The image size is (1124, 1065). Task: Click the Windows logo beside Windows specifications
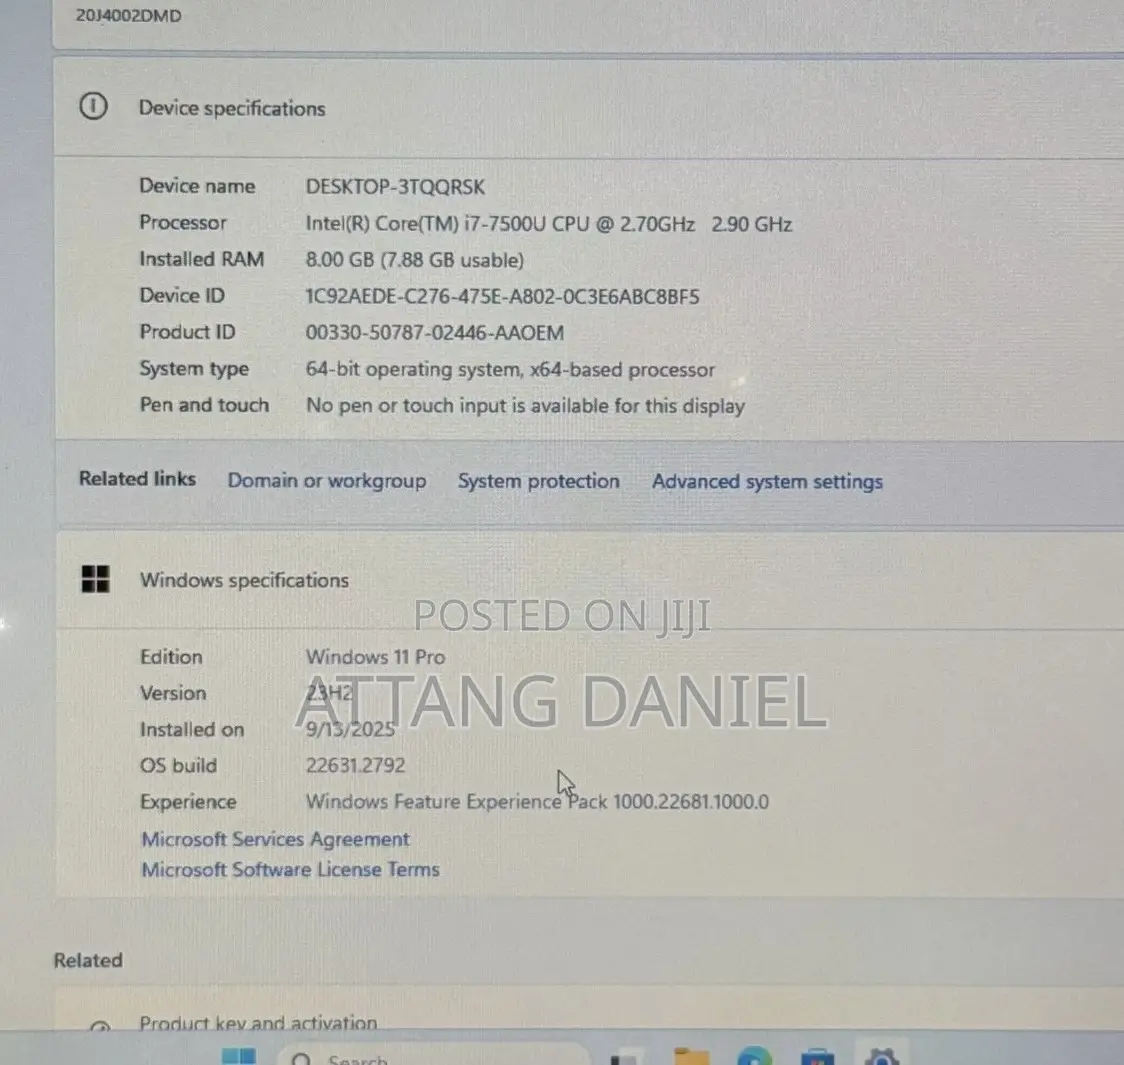point(95,579)
